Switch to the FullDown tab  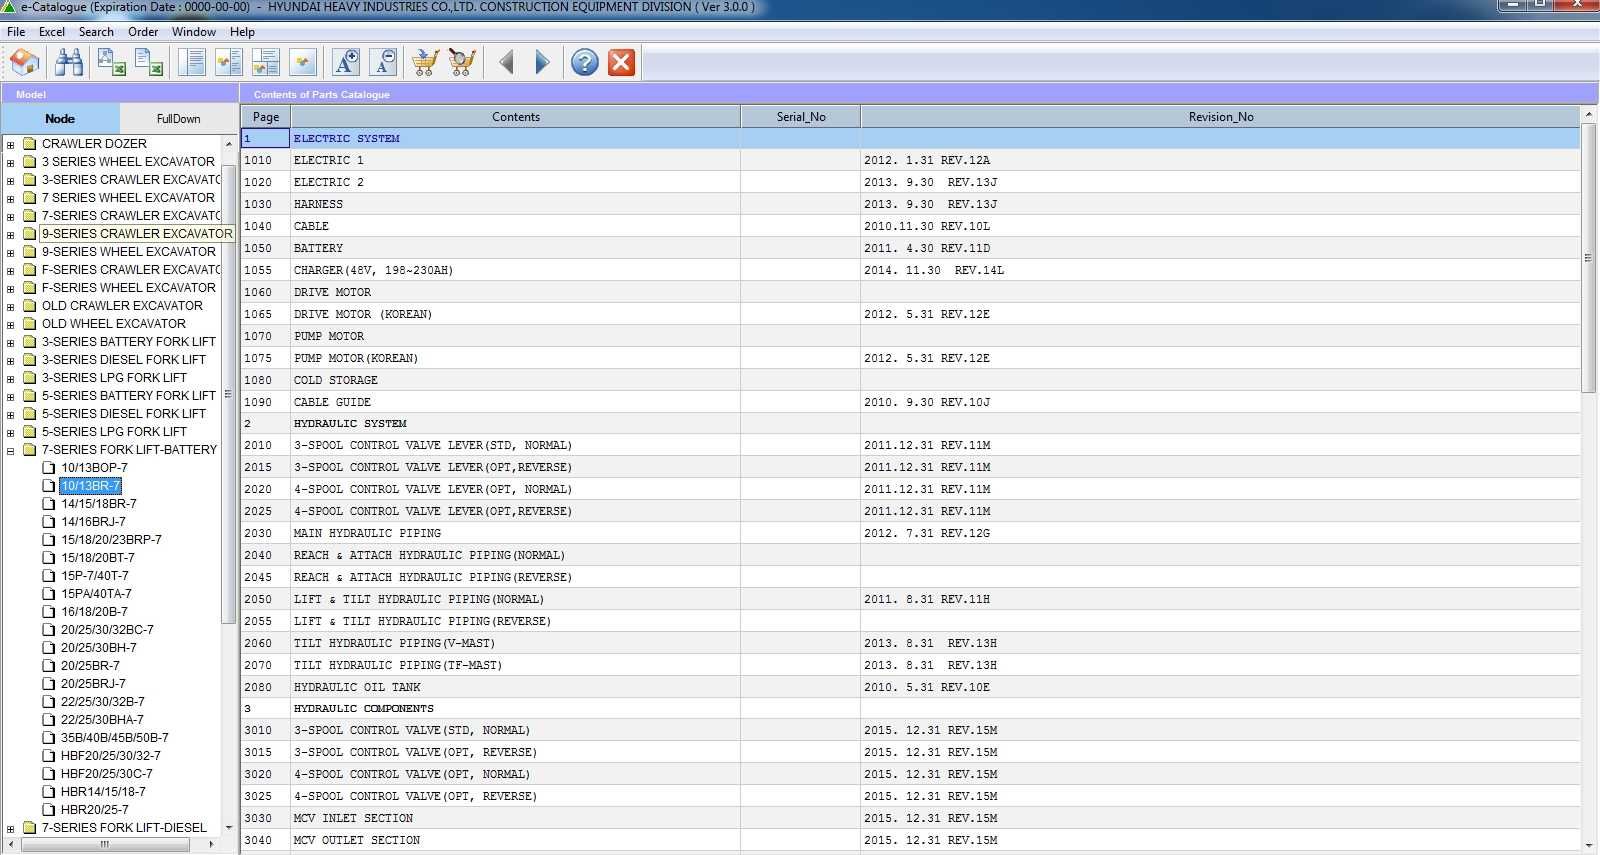178,118
